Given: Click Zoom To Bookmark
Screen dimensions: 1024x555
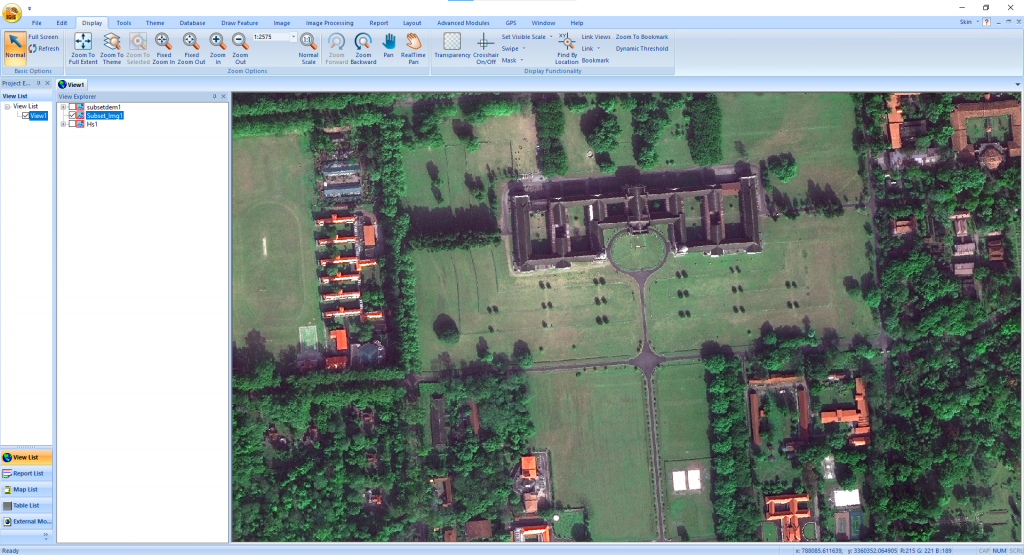Looking at the screenshot, I should click(x=641, y=37).
